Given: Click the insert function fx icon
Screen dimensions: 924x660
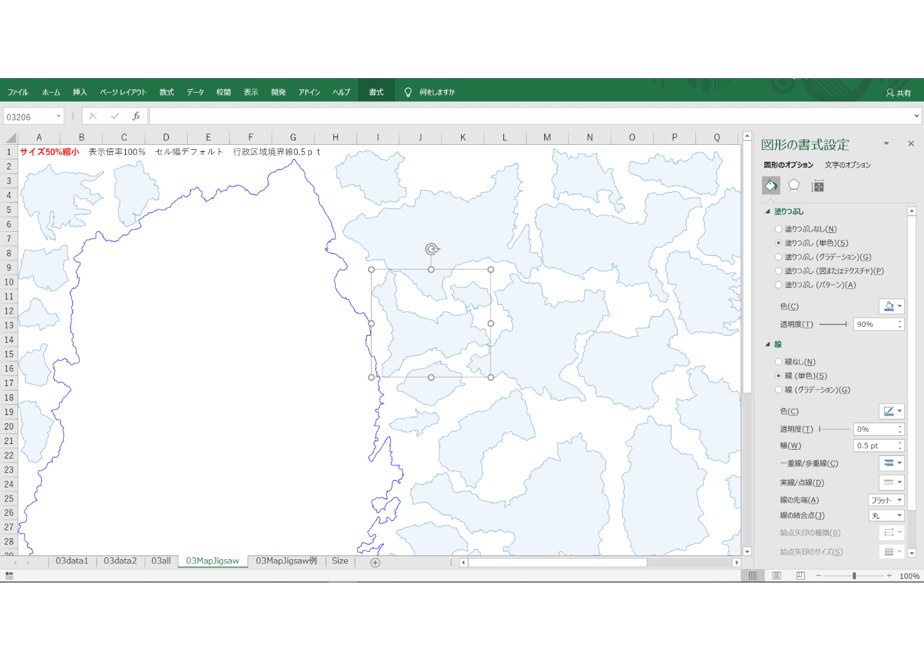Looking at the screenshot, I should coord(136,116).
